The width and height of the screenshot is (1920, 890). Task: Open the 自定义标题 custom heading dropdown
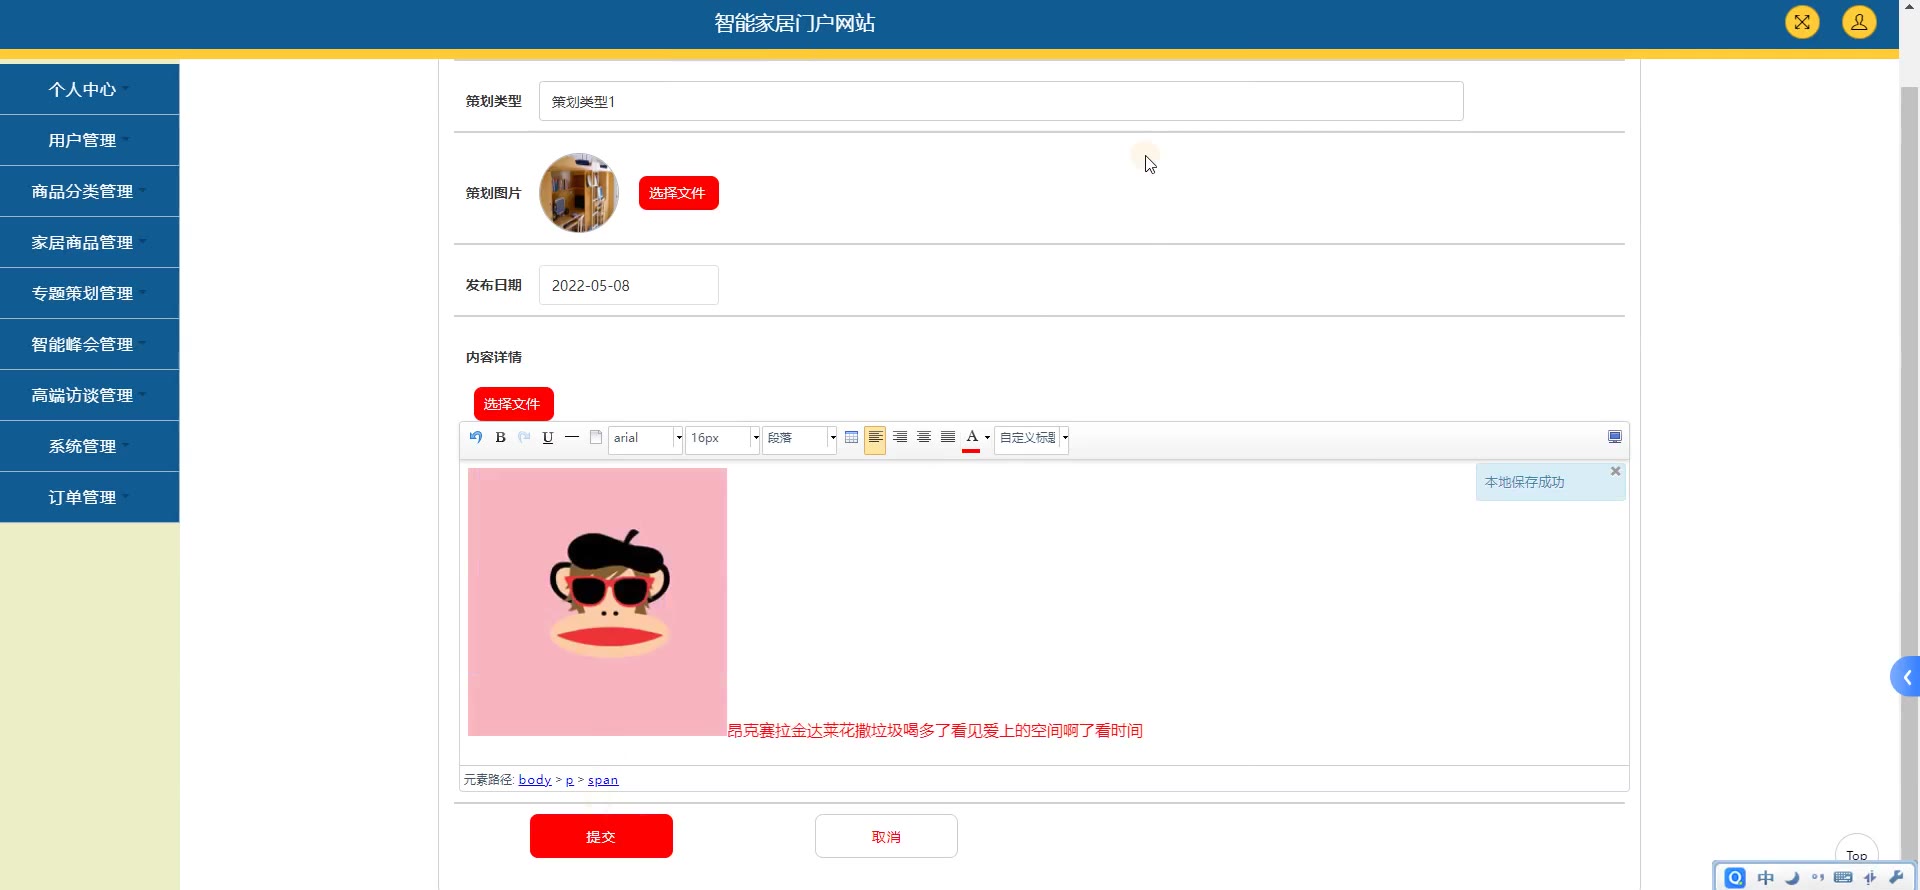point(1032,438)
